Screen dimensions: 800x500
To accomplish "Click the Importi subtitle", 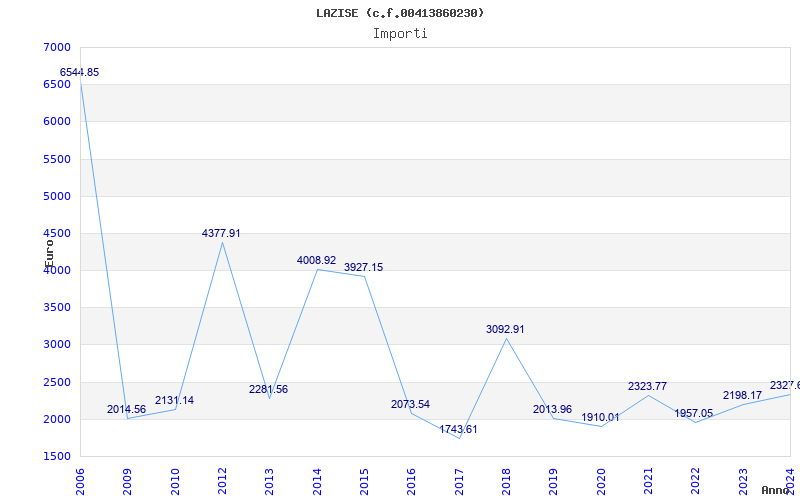I will (x=400, y=34).
